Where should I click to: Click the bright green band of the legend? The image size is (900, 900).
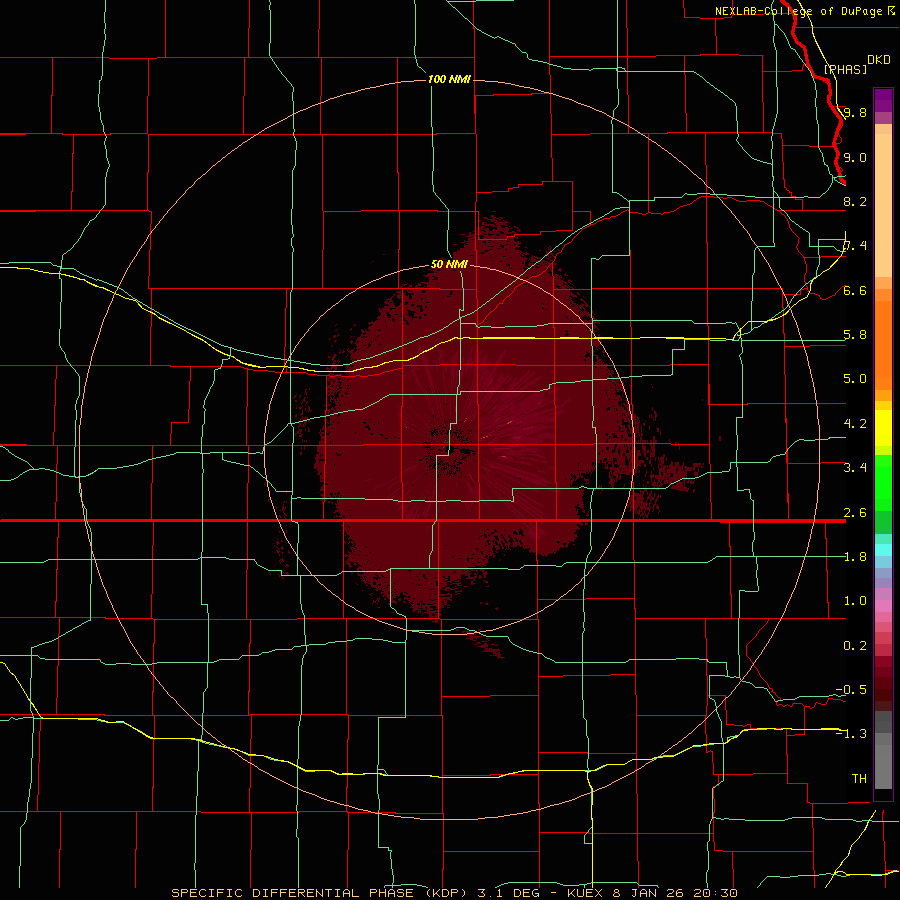[883, 483]
